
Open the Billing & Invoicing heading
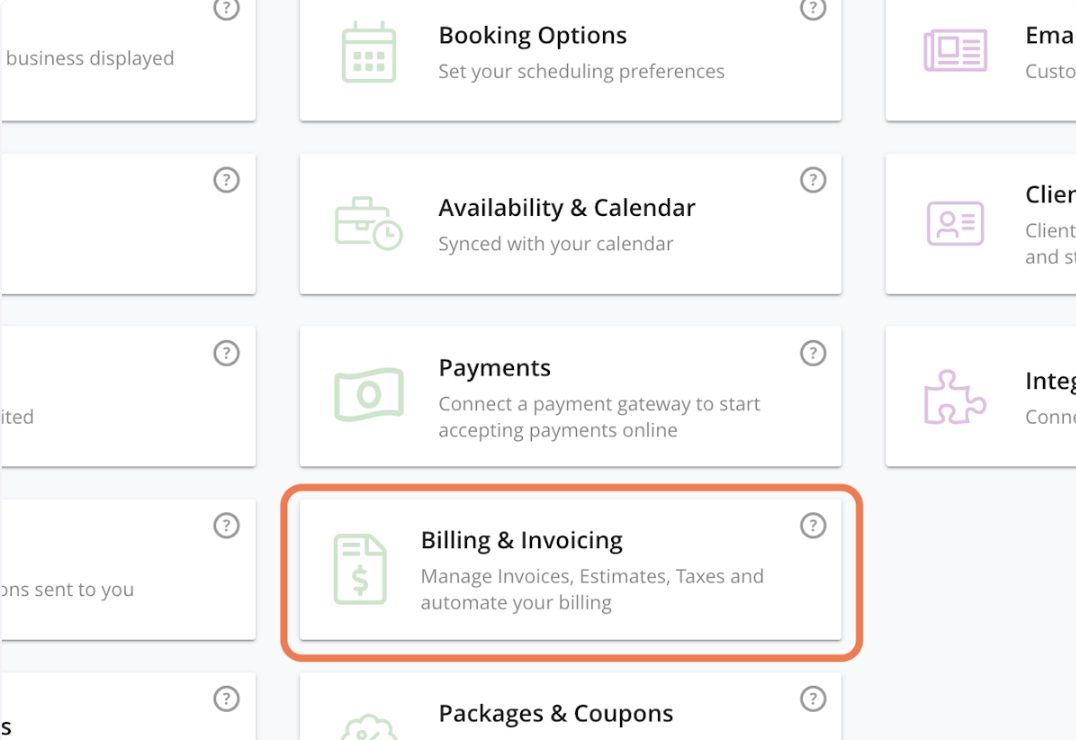click(x=521, y=541)
